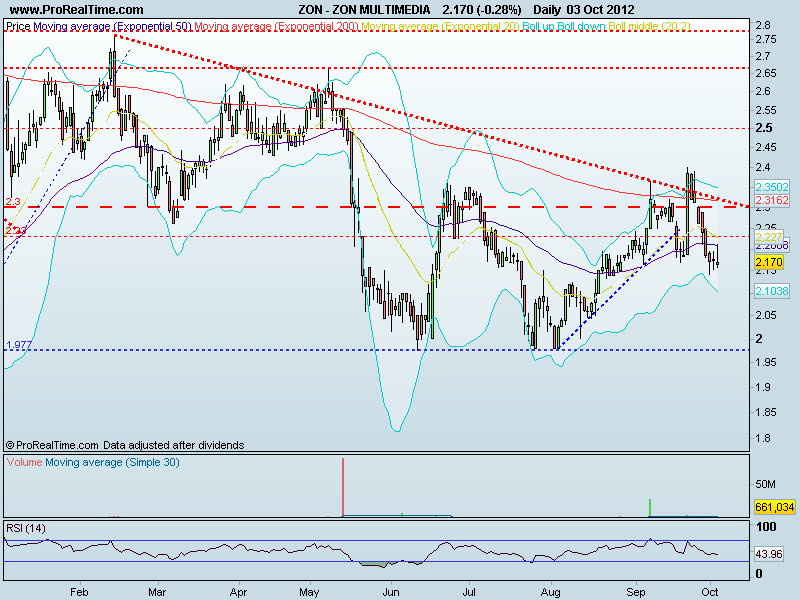Click the Mar date axis label
The width and height of the screenshot is (800, 600).
pos(157,592)
